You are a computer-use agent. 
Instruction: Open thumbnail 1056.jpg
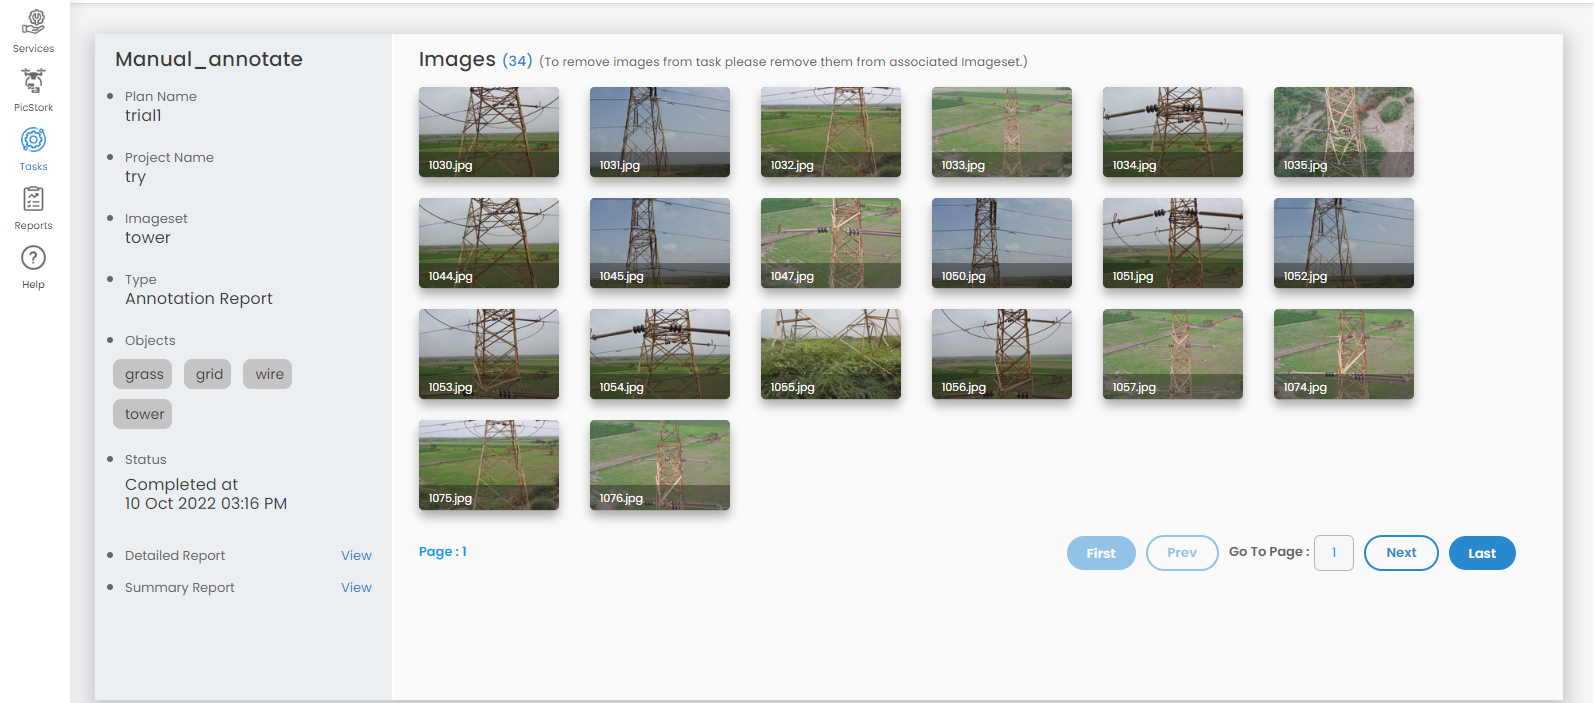pyautogui.click(x=1002, y=354)
